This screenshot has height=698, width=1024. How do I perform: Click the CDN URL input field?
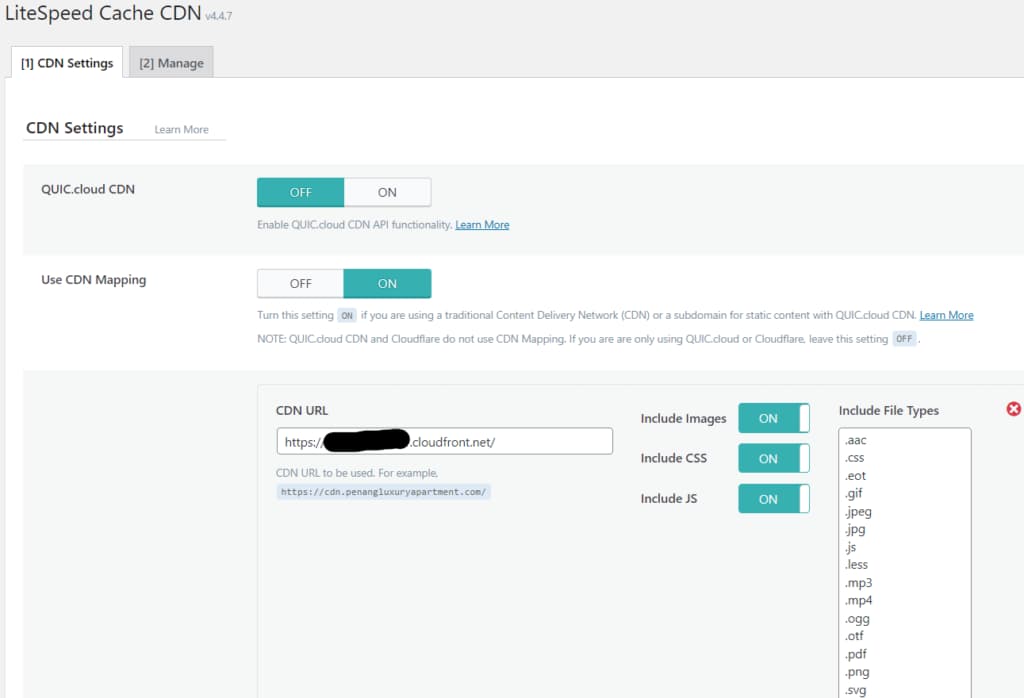pos(445,441)
